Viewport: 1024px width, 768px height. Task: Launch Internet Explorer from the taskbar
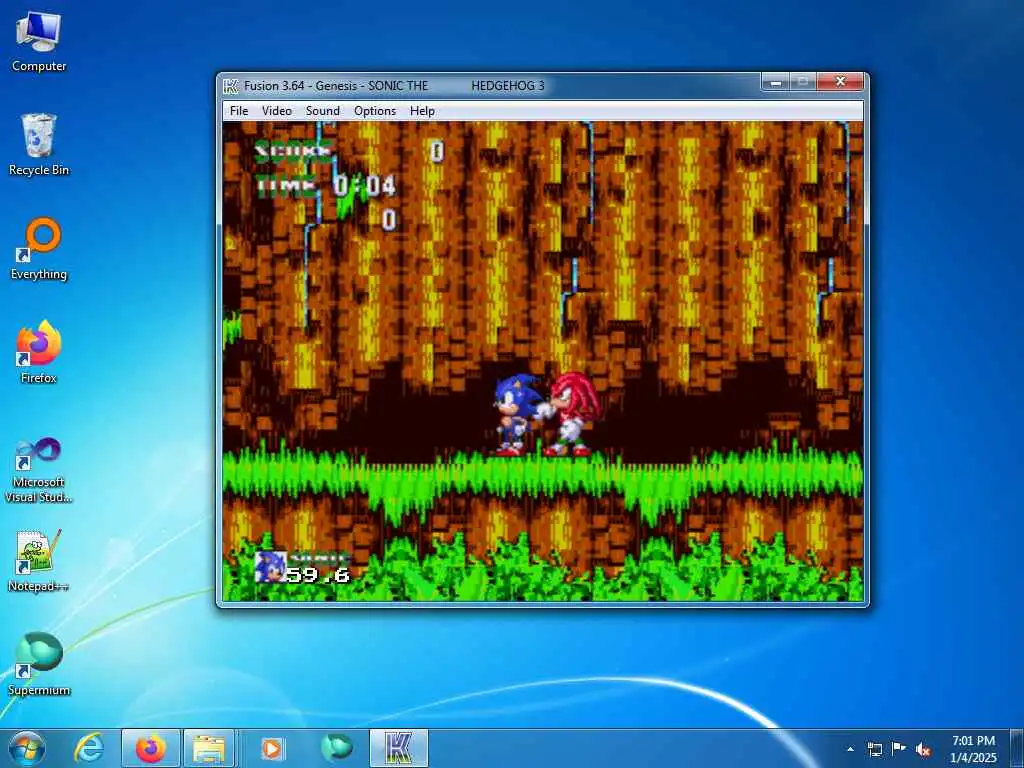click(x=89, y=748)
